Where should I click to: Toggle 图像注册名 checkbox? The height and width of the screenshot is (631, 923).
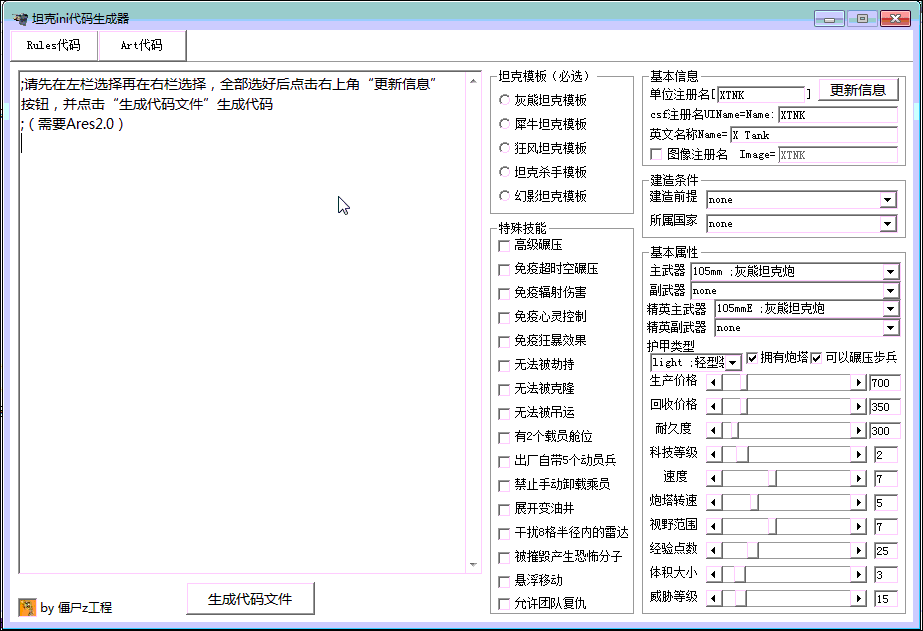[x=656, y=154]
